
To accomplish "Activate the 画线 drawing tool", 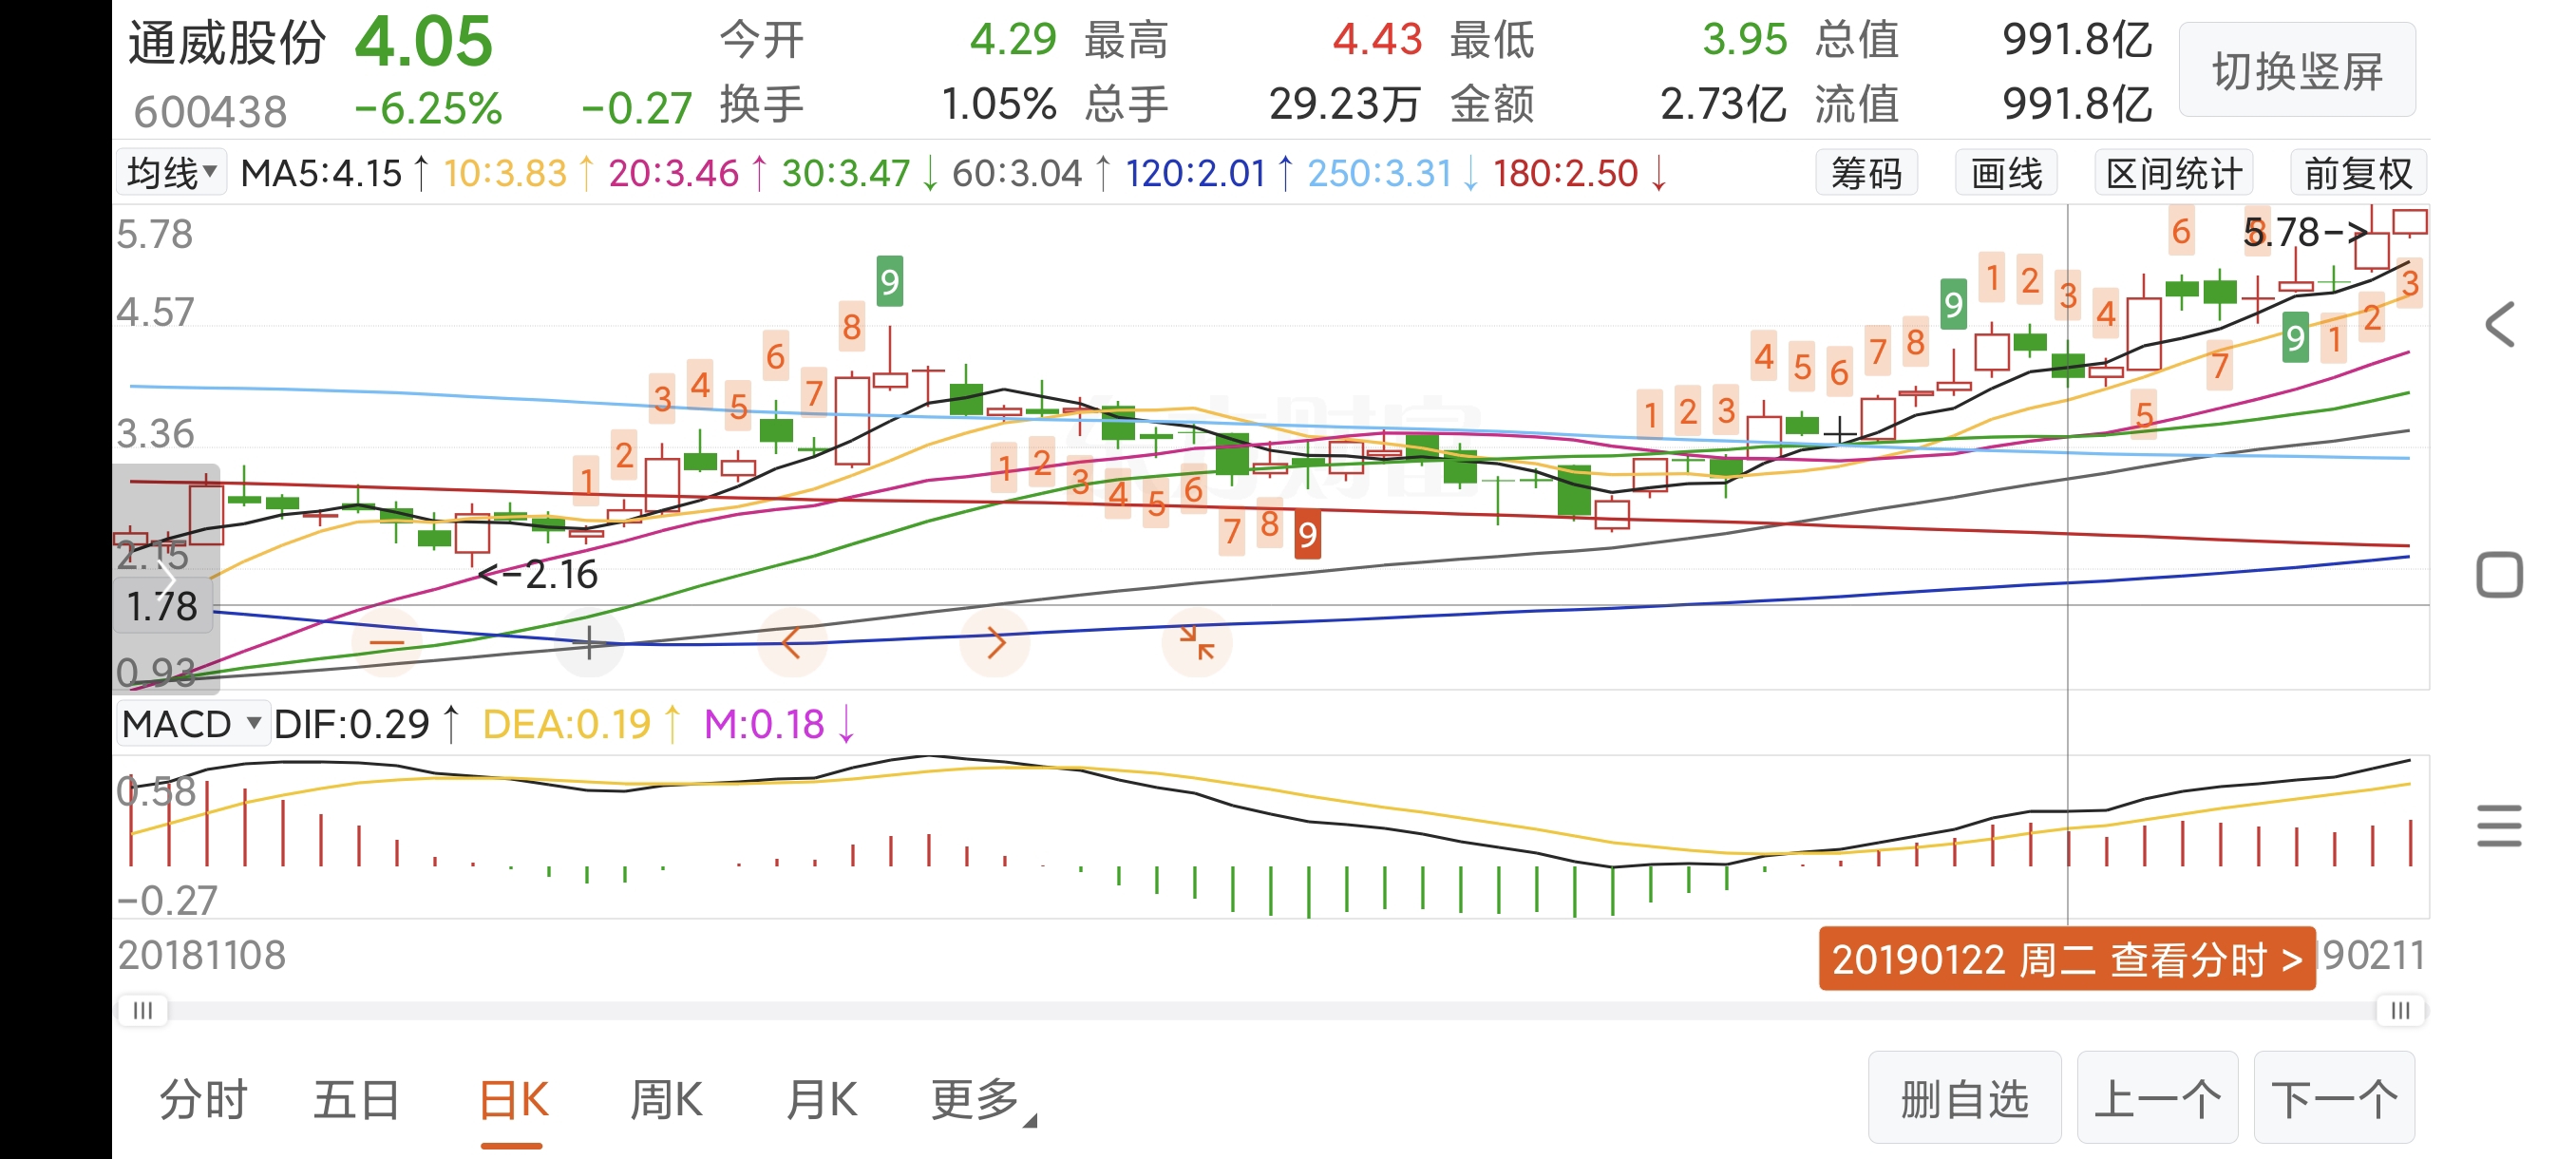I will [2006, 173].
